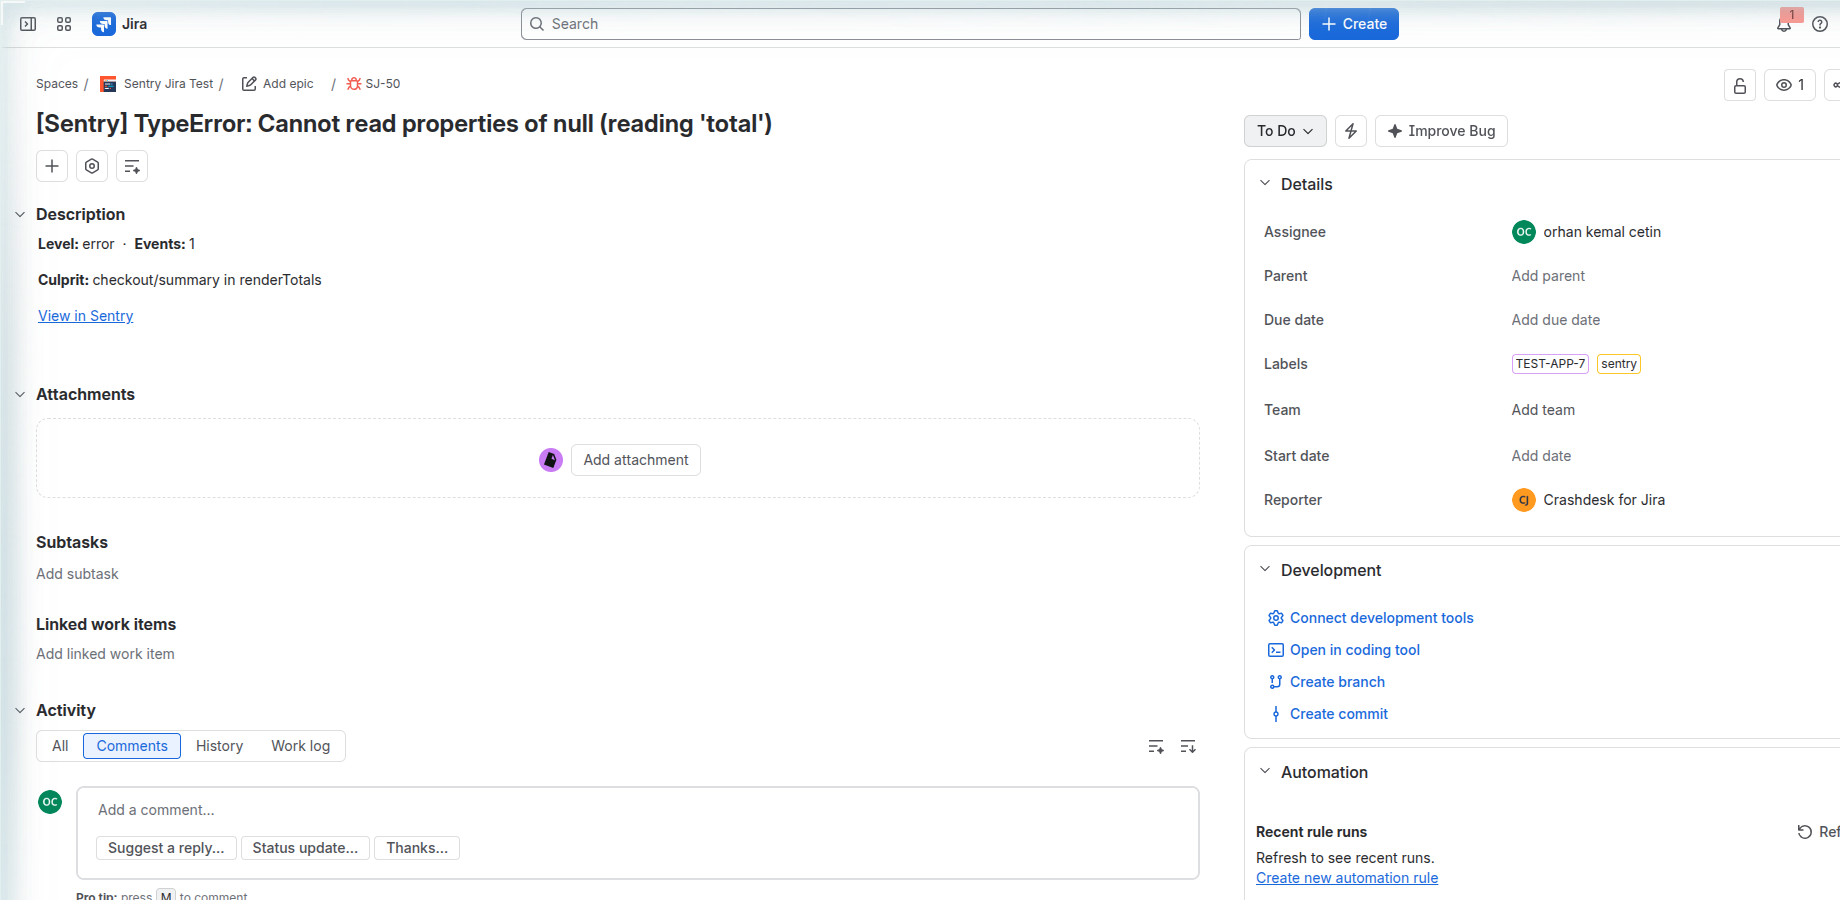Toggle the sidebar collapse icon

[x=28, y=24]
